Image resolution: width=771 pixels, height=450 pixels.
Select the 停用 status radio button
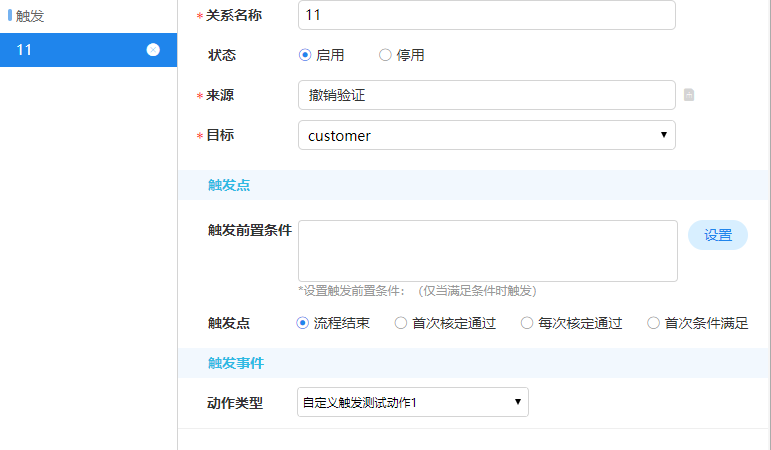tap(385, 55)
